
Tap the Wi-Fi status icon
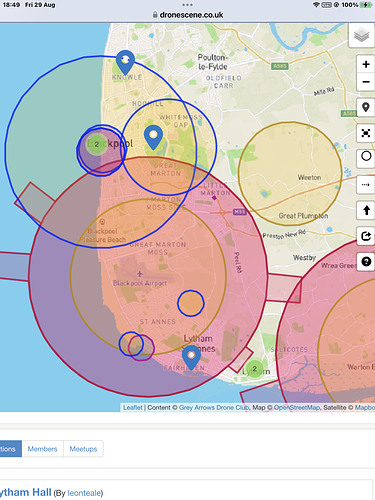click(x=316, y=5)
